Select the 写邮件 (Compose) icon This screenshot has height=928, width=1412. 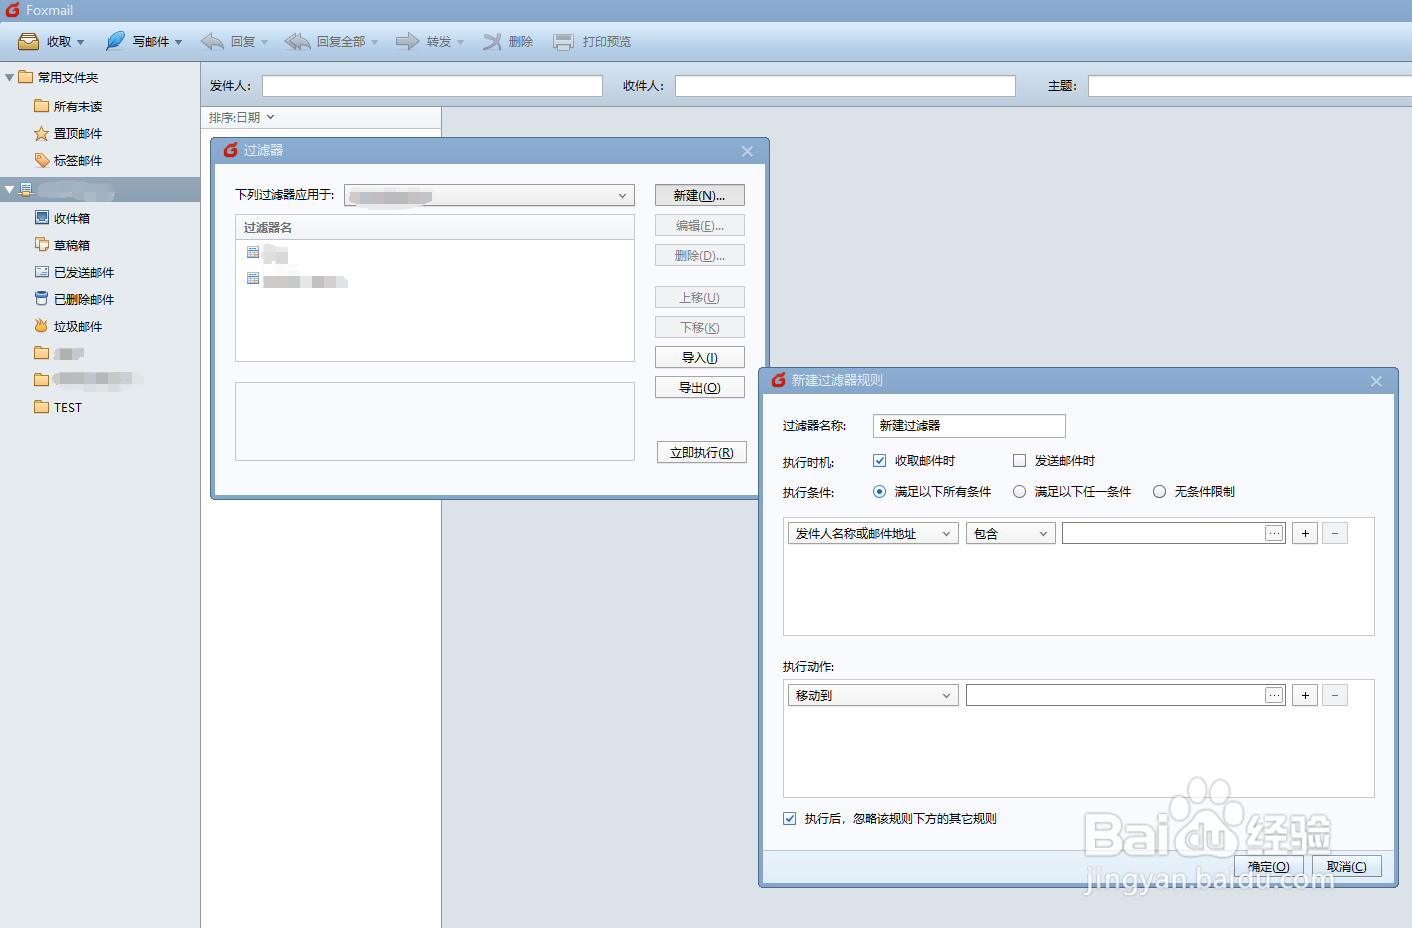[113, 41]
